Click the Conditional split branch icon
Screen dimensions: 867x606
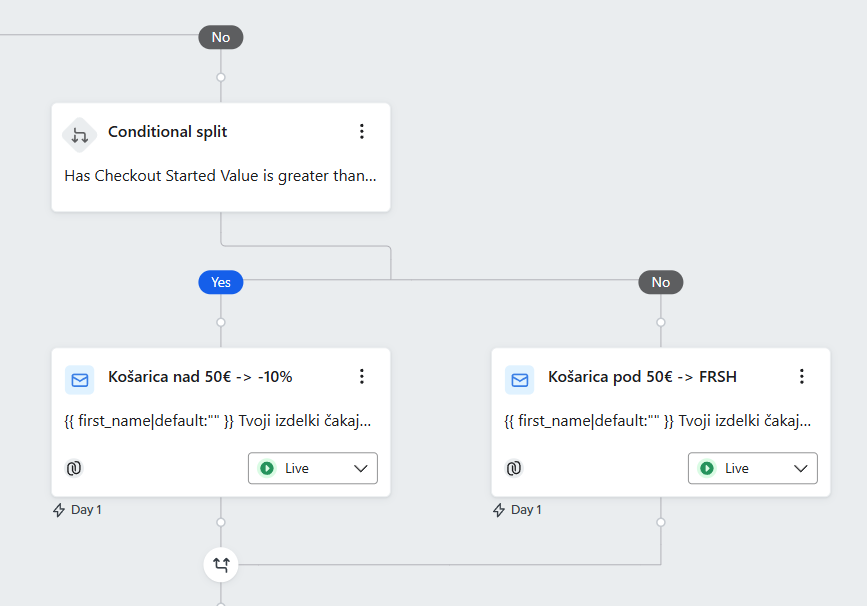coord(80,134)
